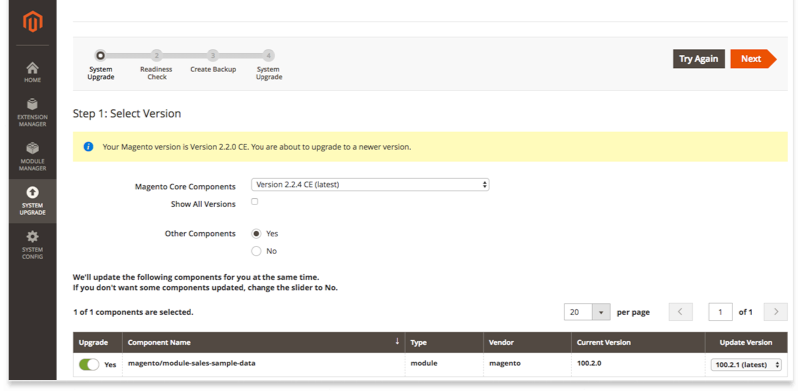Open Update Version dropdown 100.2.1 (latest)
The height and width of the screenshot is (392, 798).
[746, 365]
